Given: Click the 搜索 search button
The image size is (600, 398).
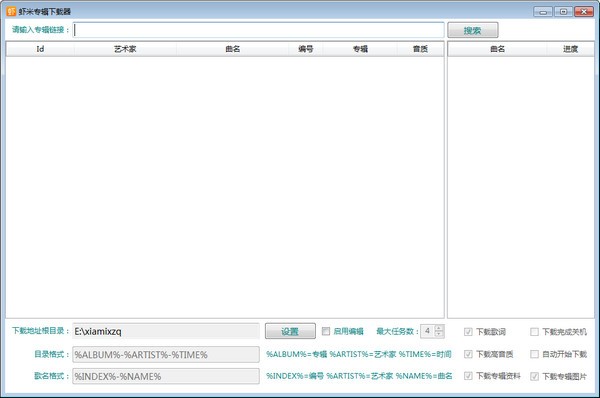Looking at the screenshot, I should coord(473,30).
